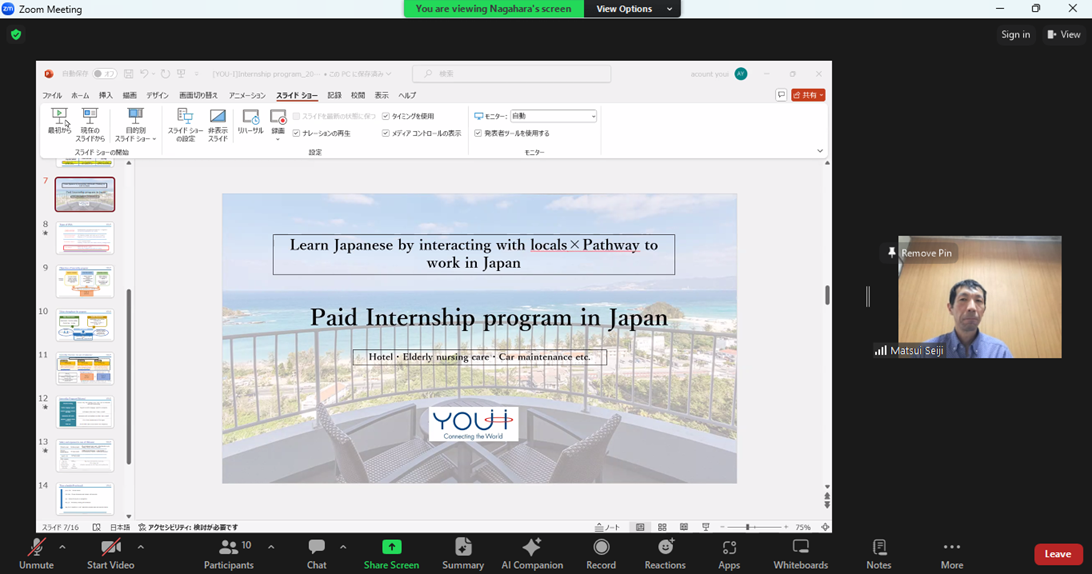Screen dimensions: 1092x574
Task: Turn on camera with Start Video
Action: click(110, 553)
